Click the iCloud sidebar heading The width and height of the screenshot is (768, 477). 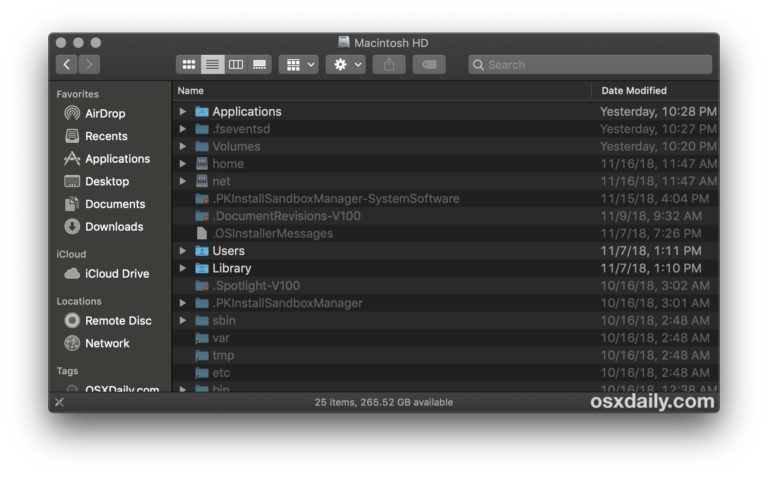(x=71, y=254)
